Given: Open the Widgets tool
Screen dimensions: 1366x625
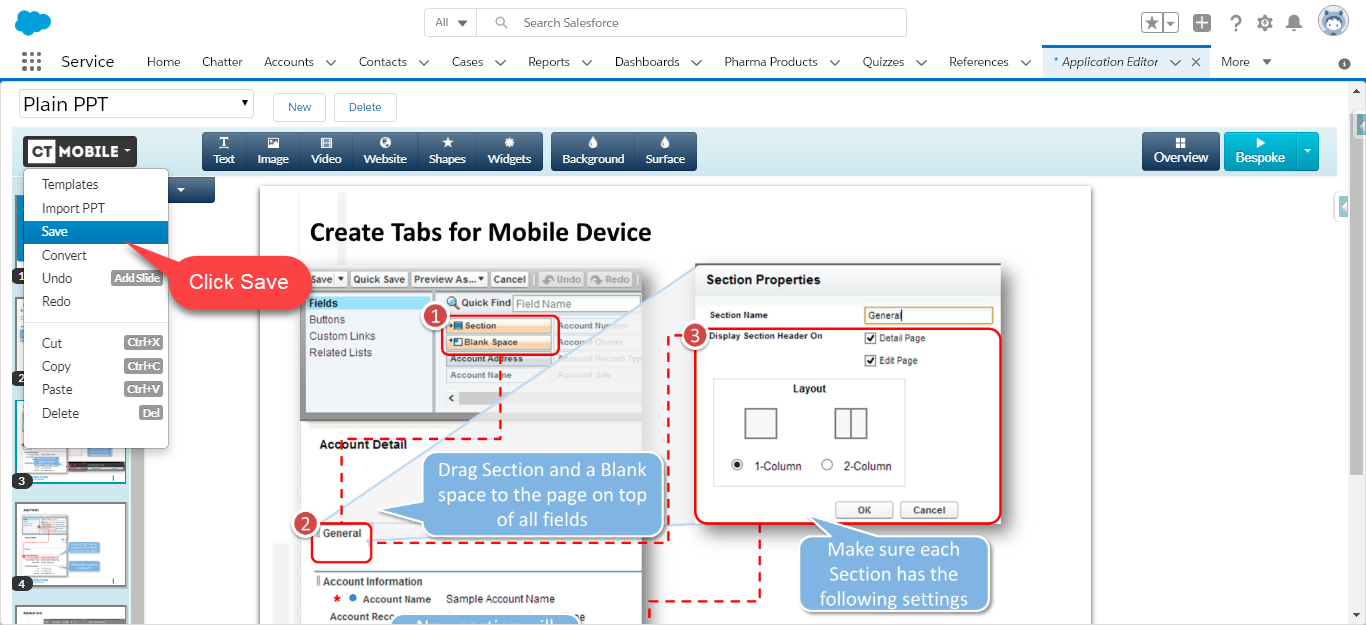Looking at the screenshot, I should (x=509, y=151).
